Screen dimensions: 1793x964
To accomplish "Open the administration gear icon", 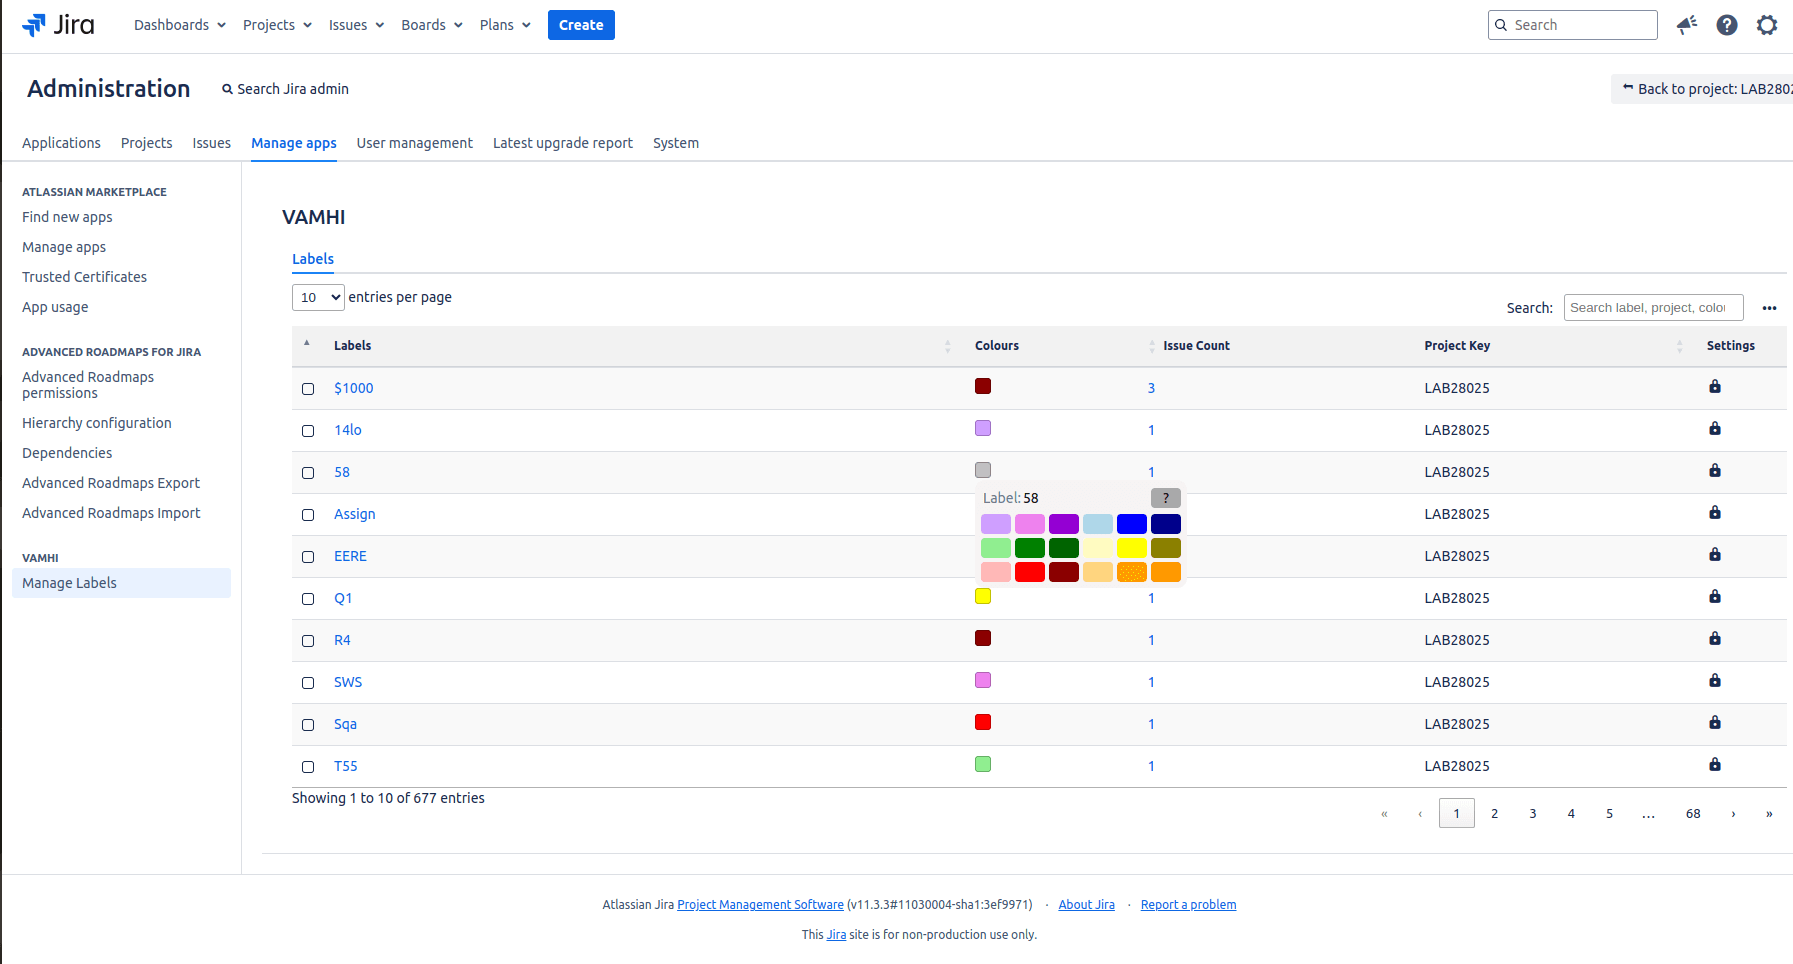I will [x=1767, y=25].
